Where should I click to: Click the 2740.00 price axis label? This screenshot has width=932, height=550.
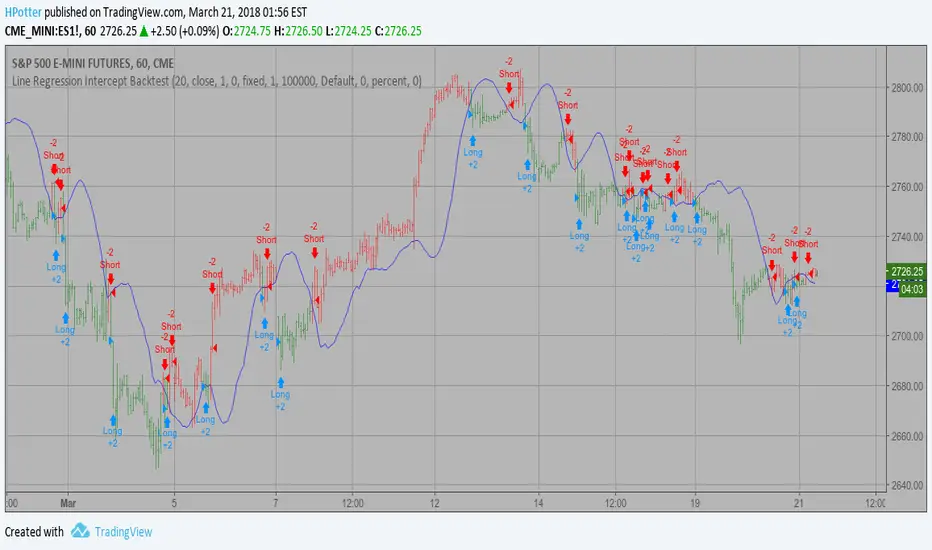point(907,237)
